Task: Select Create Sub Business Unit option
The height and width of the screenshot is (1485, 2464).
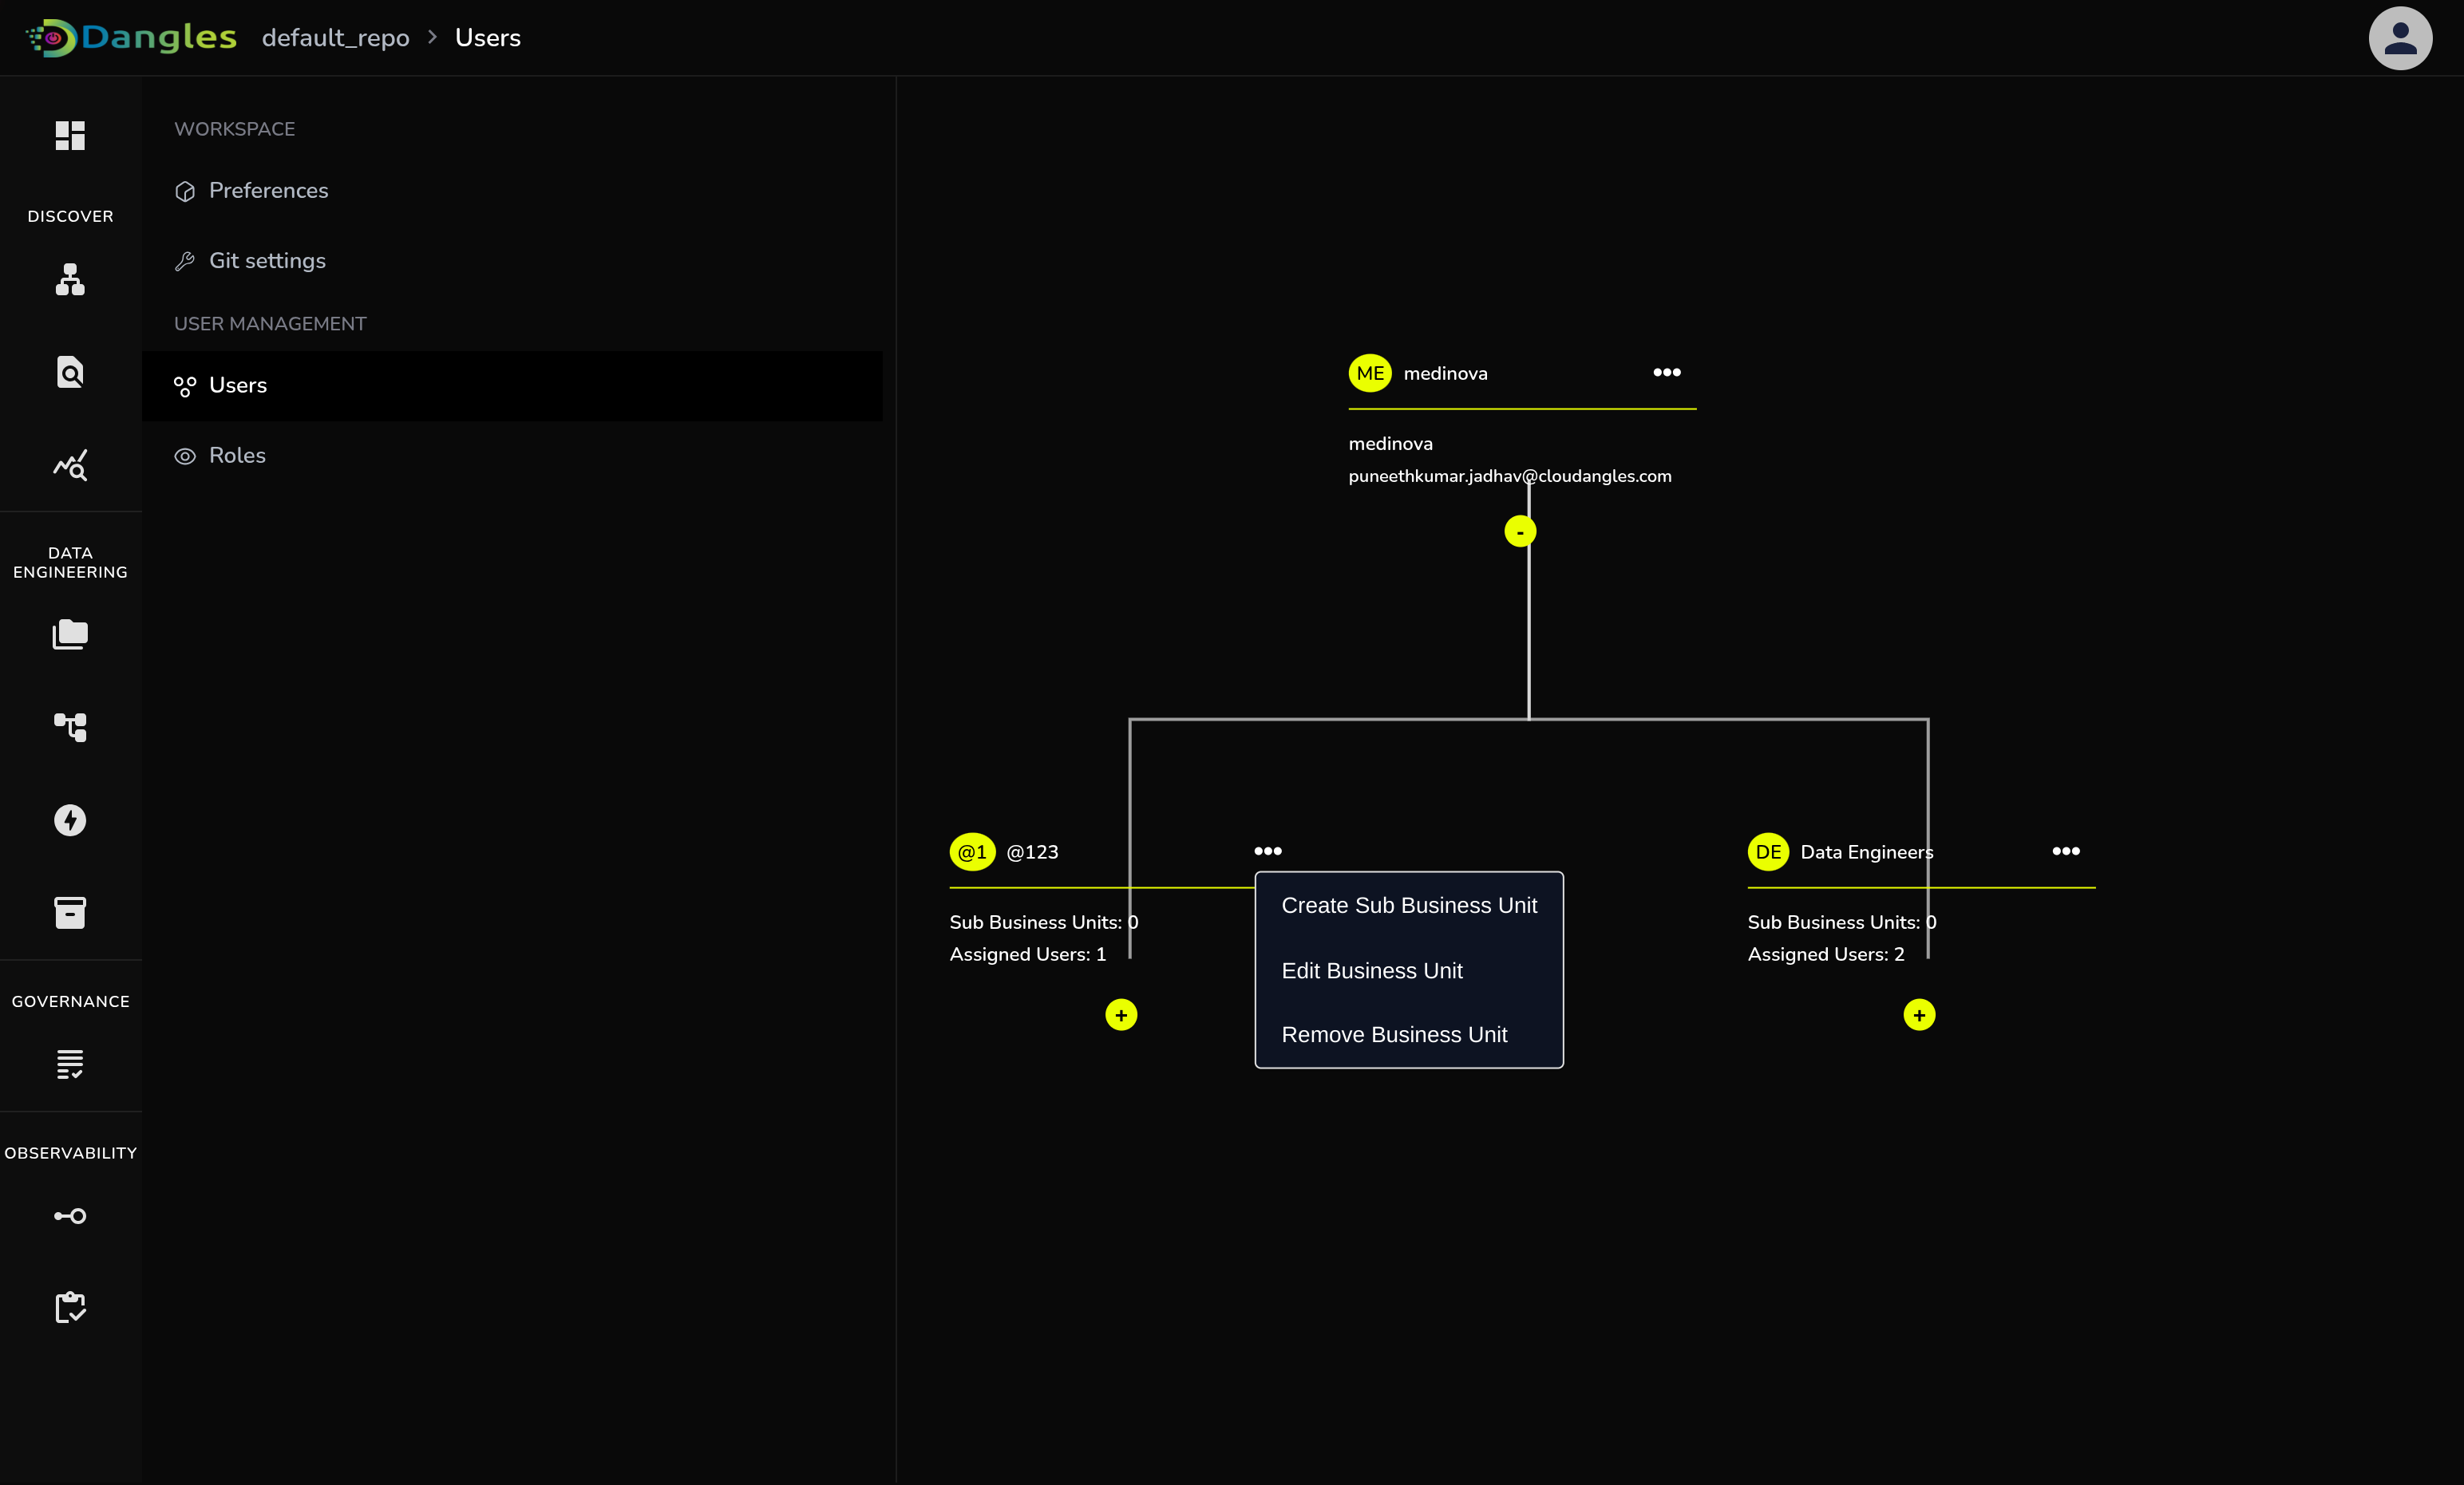Action: pos(1408,905)
